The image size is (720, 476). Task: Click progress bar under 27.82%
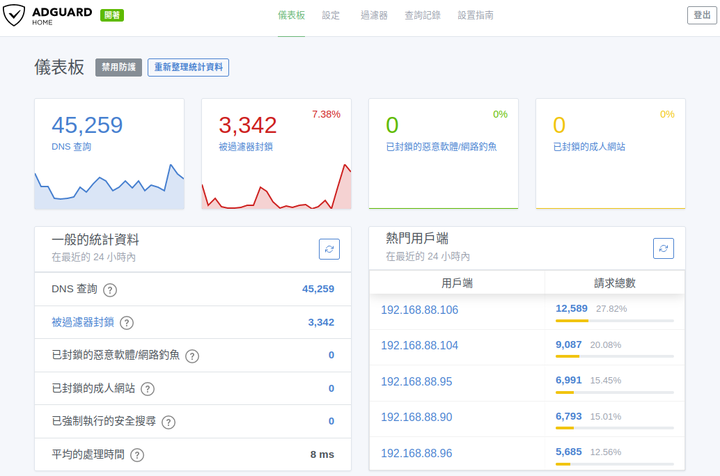click(x=614, y=321)
